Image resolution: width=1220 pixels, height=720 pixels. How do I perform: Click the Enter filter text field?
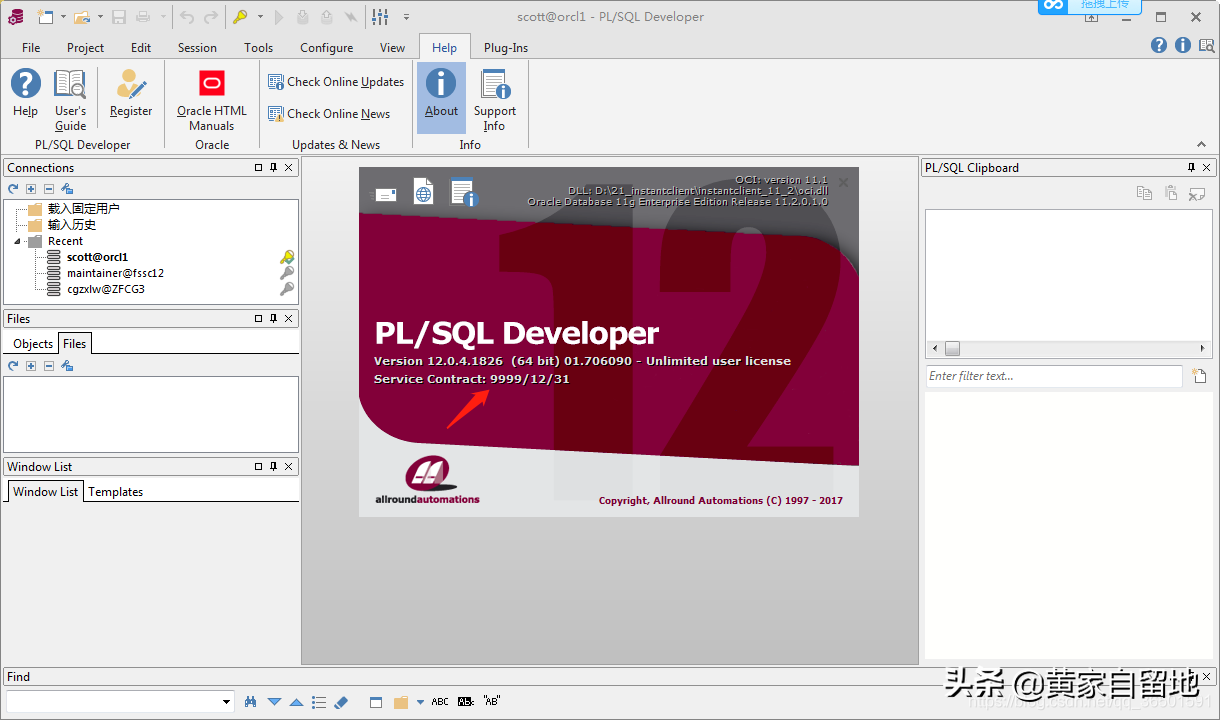click(1054, 376)
